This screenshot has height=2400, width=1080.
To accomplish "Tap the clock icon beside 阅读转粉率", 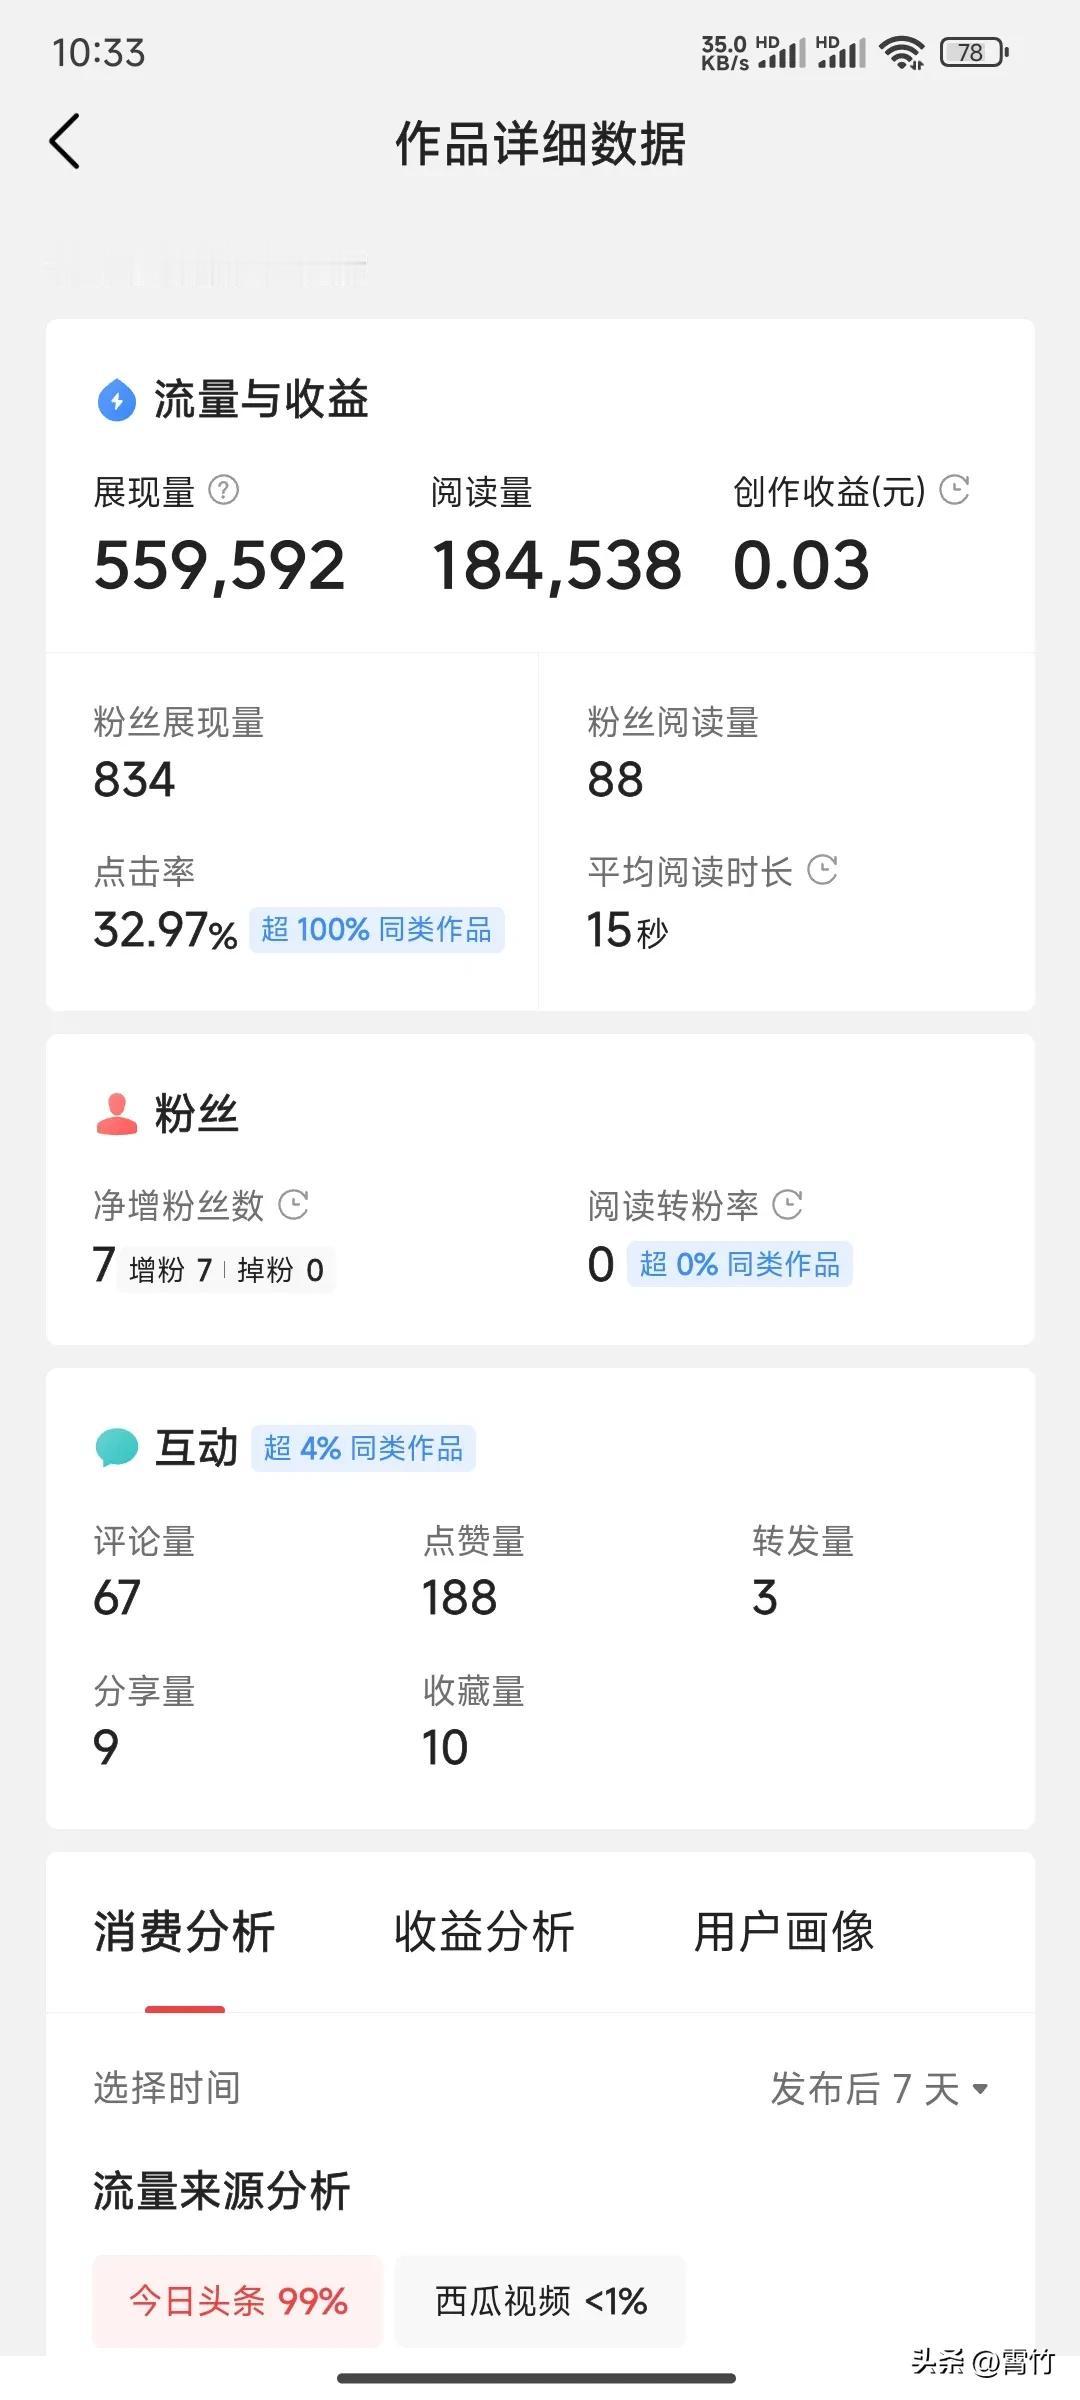I will click(x=788, y=1204).
